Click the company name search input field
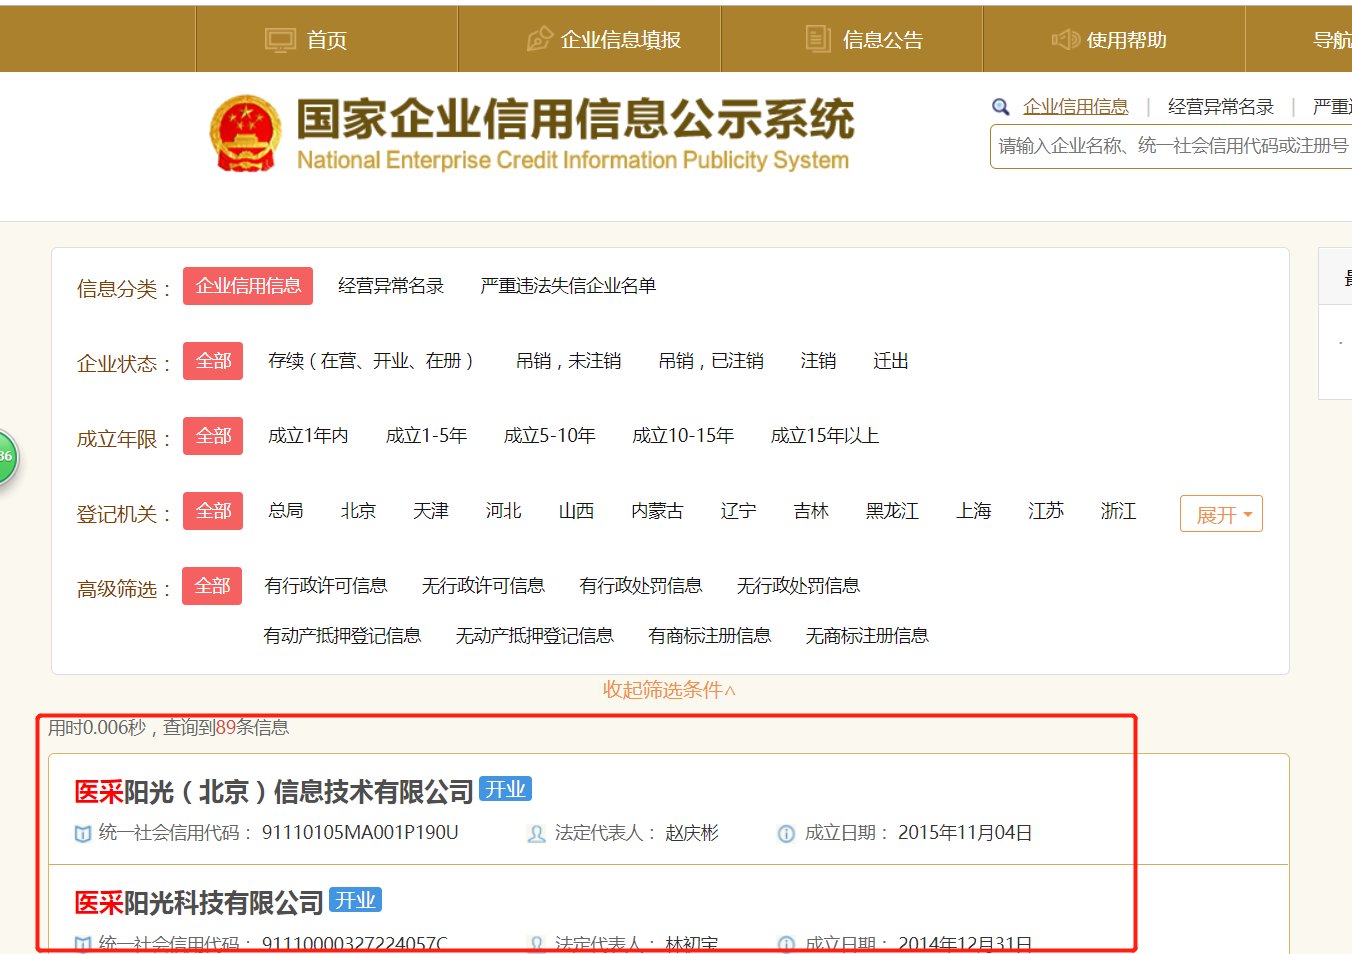This screenshot has height=954, width=1352. [x=1171, y=146]
